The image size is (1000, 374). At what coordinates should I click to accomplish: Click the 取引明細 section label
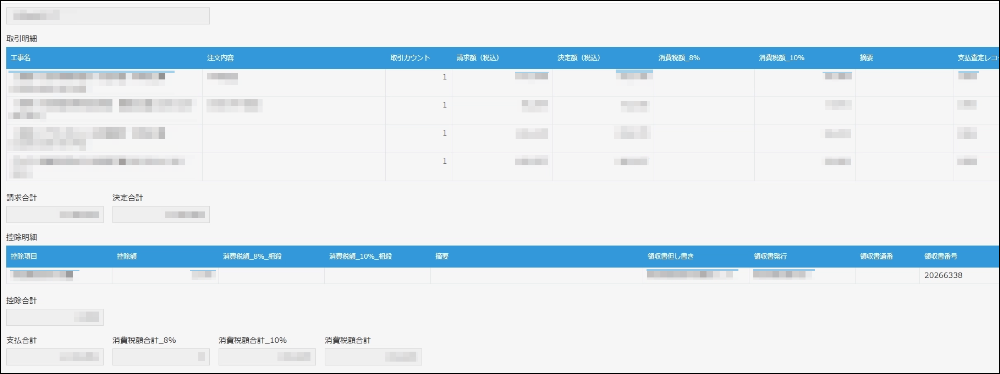click(22, 38)
